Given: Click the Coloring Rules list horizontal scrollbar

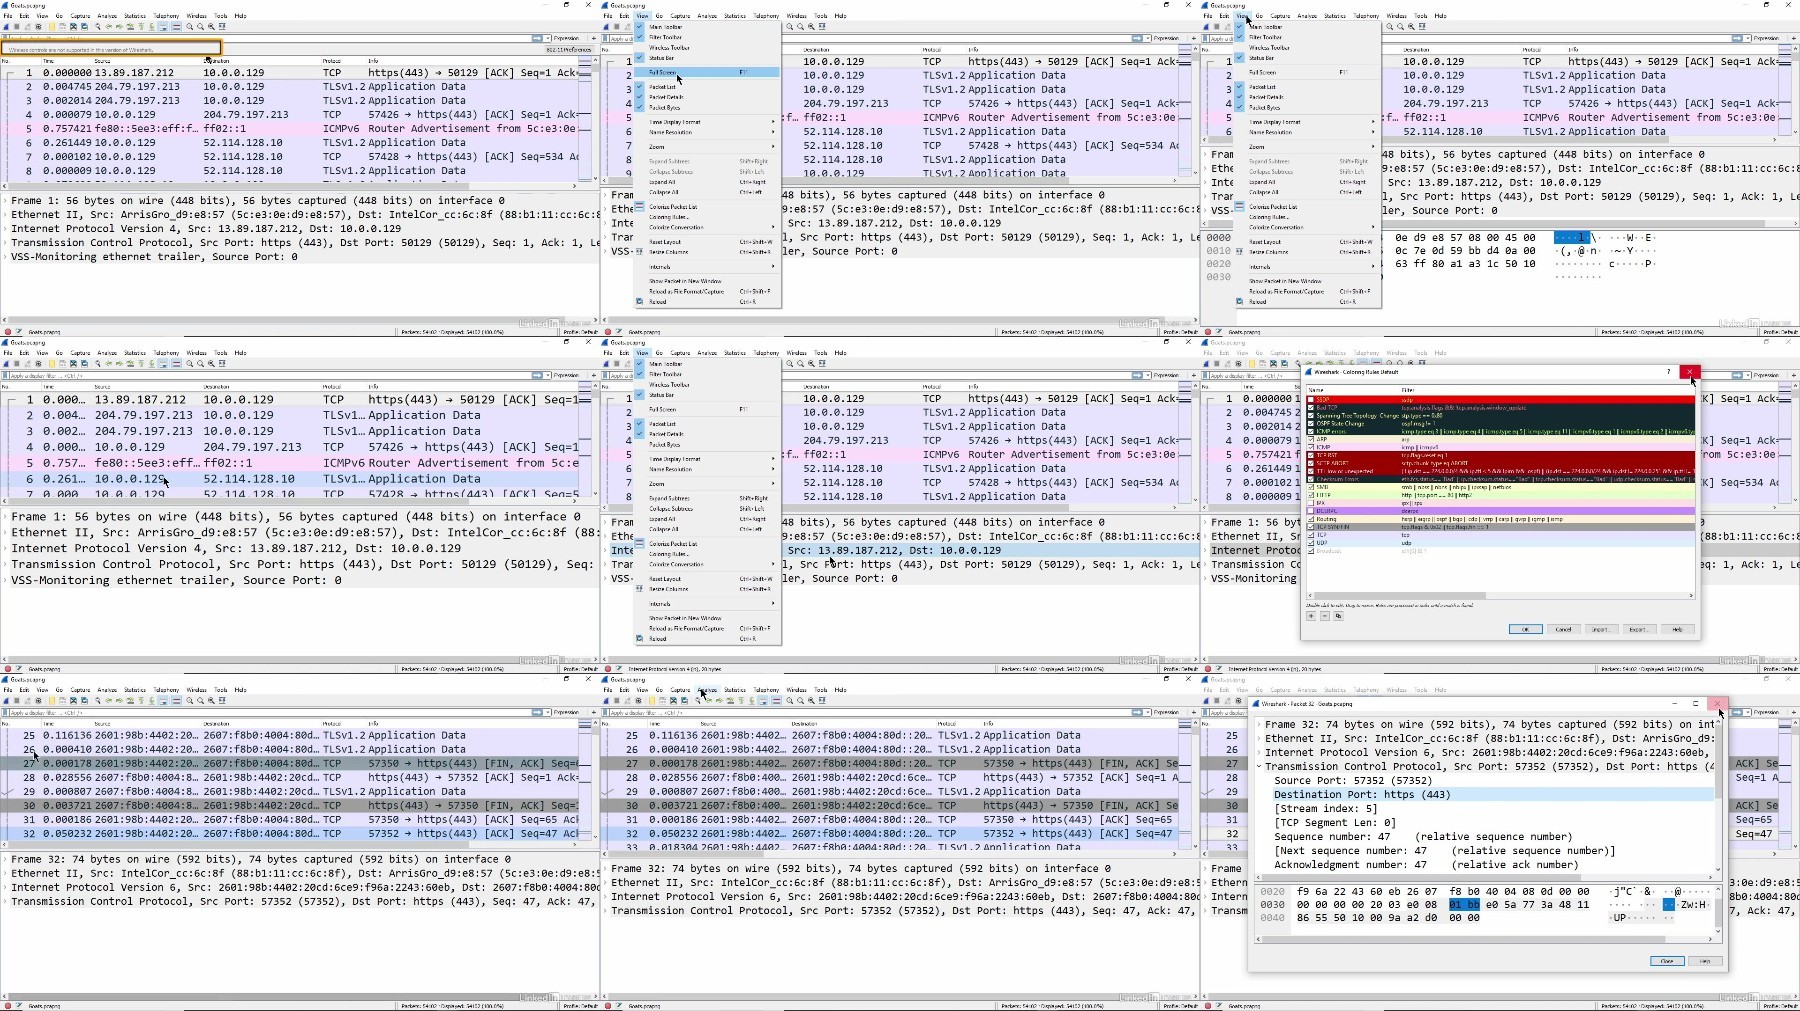Looking at the screenshot, I should coord(1500,596).
